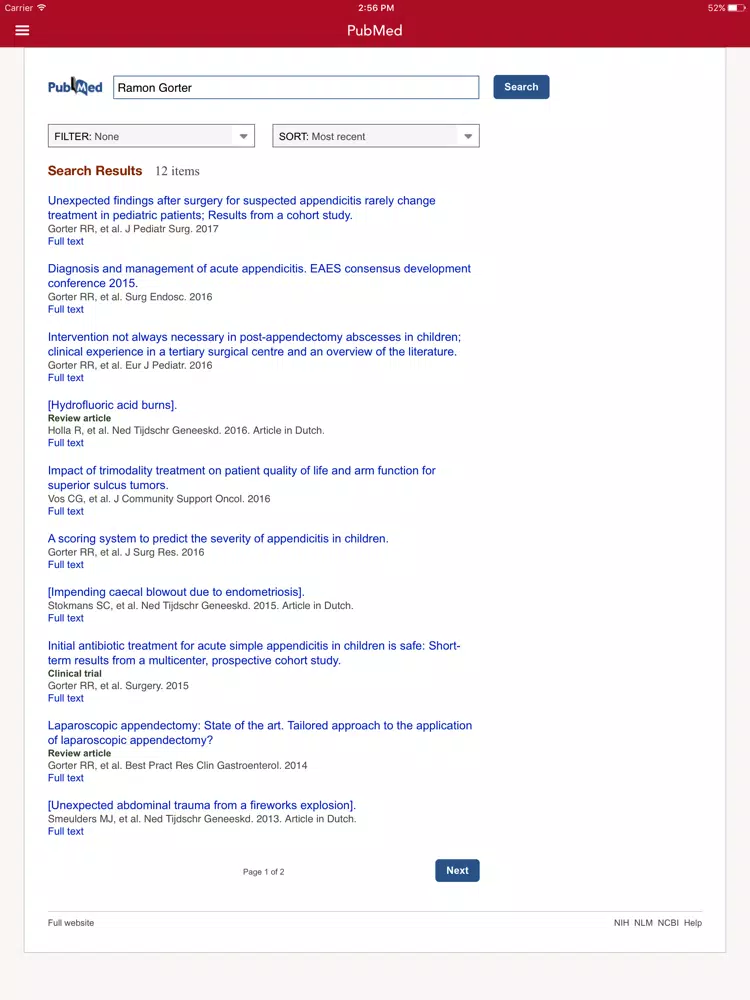
Task: Switch to the Full website
Action: [x=71, y=923]
